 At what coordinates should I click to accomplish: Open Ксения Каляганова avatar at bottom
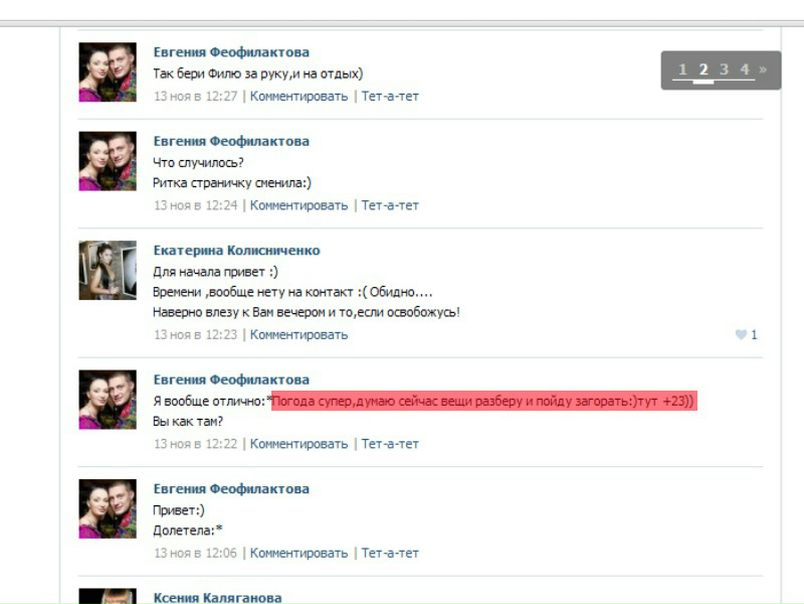point(108,596)
